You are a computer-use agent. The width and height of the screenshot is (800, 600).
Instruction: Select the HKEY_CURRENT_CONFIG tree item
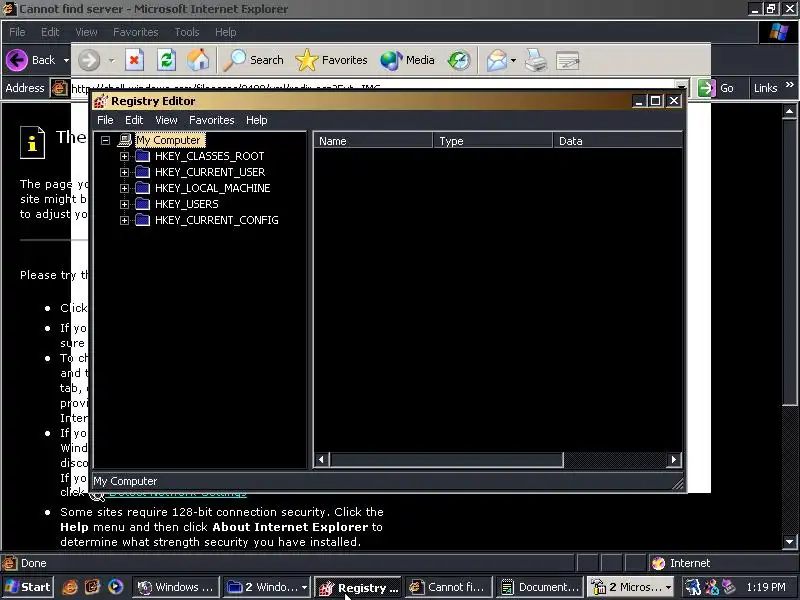pyautogui.click(x=216, y=220)
